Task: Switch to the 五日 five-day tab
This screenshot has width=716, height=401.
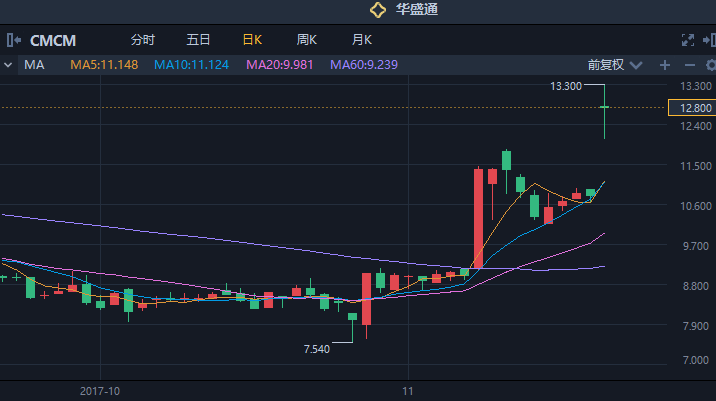Action: (x=198, y=40)
